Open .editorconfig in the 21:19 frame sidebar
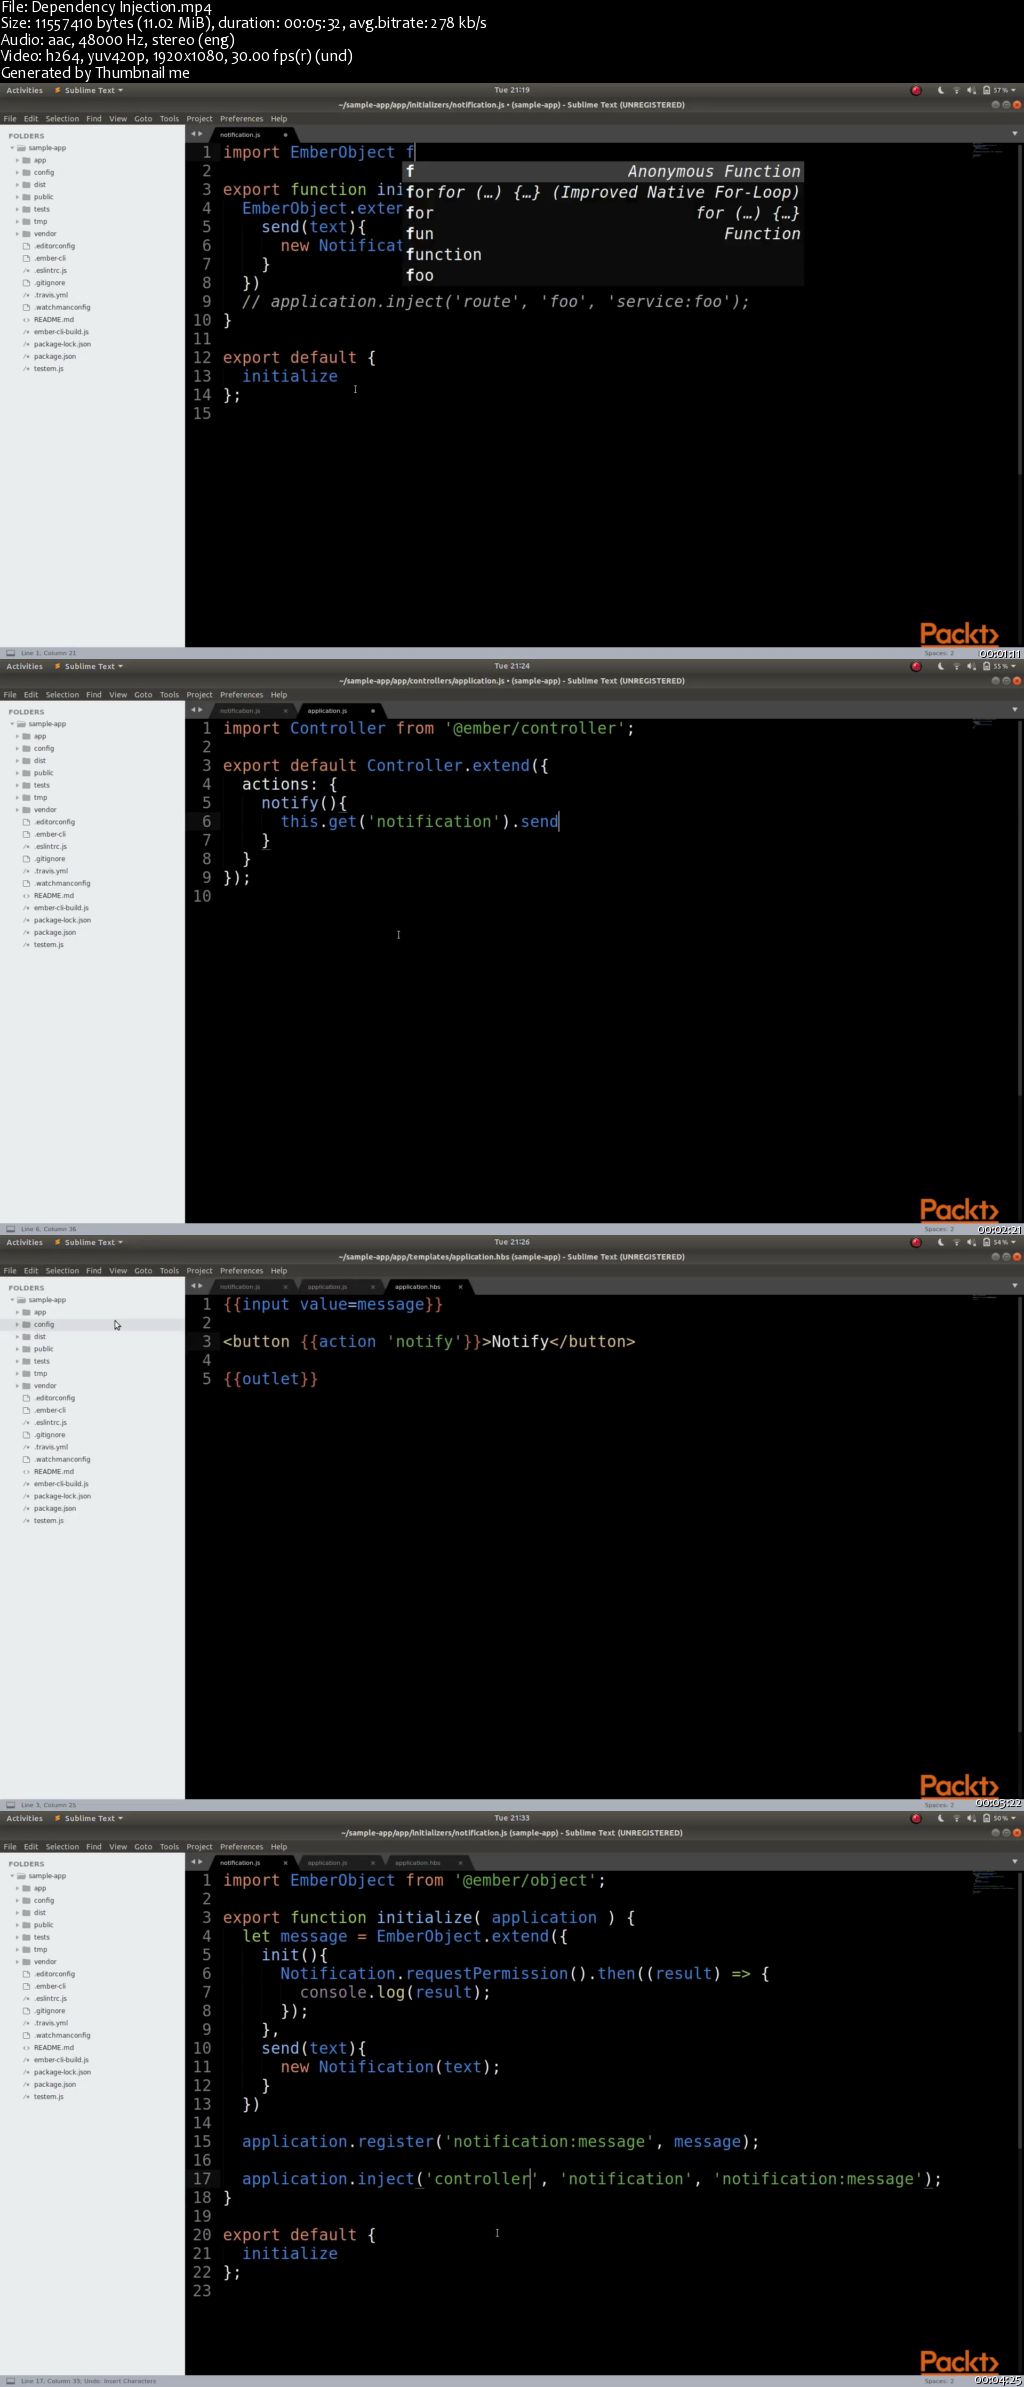Image resolution: width=1024 pixels, height=2387 pixels. tap(54, 246)
